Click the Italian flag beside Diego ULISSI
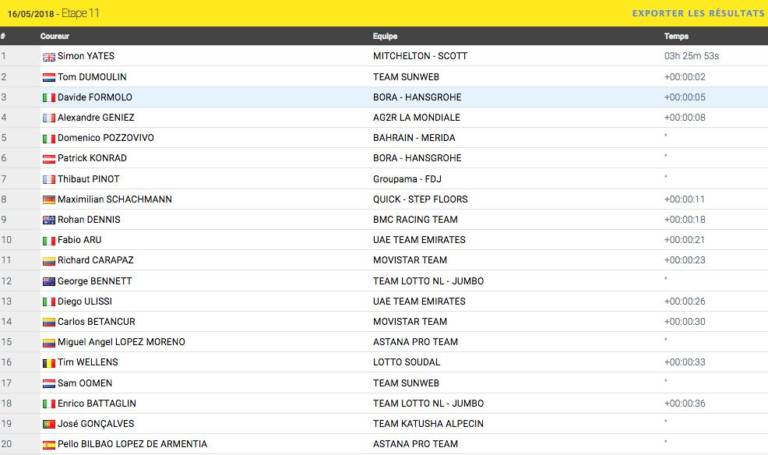This screenshot has height=455, width=768. 49,302
